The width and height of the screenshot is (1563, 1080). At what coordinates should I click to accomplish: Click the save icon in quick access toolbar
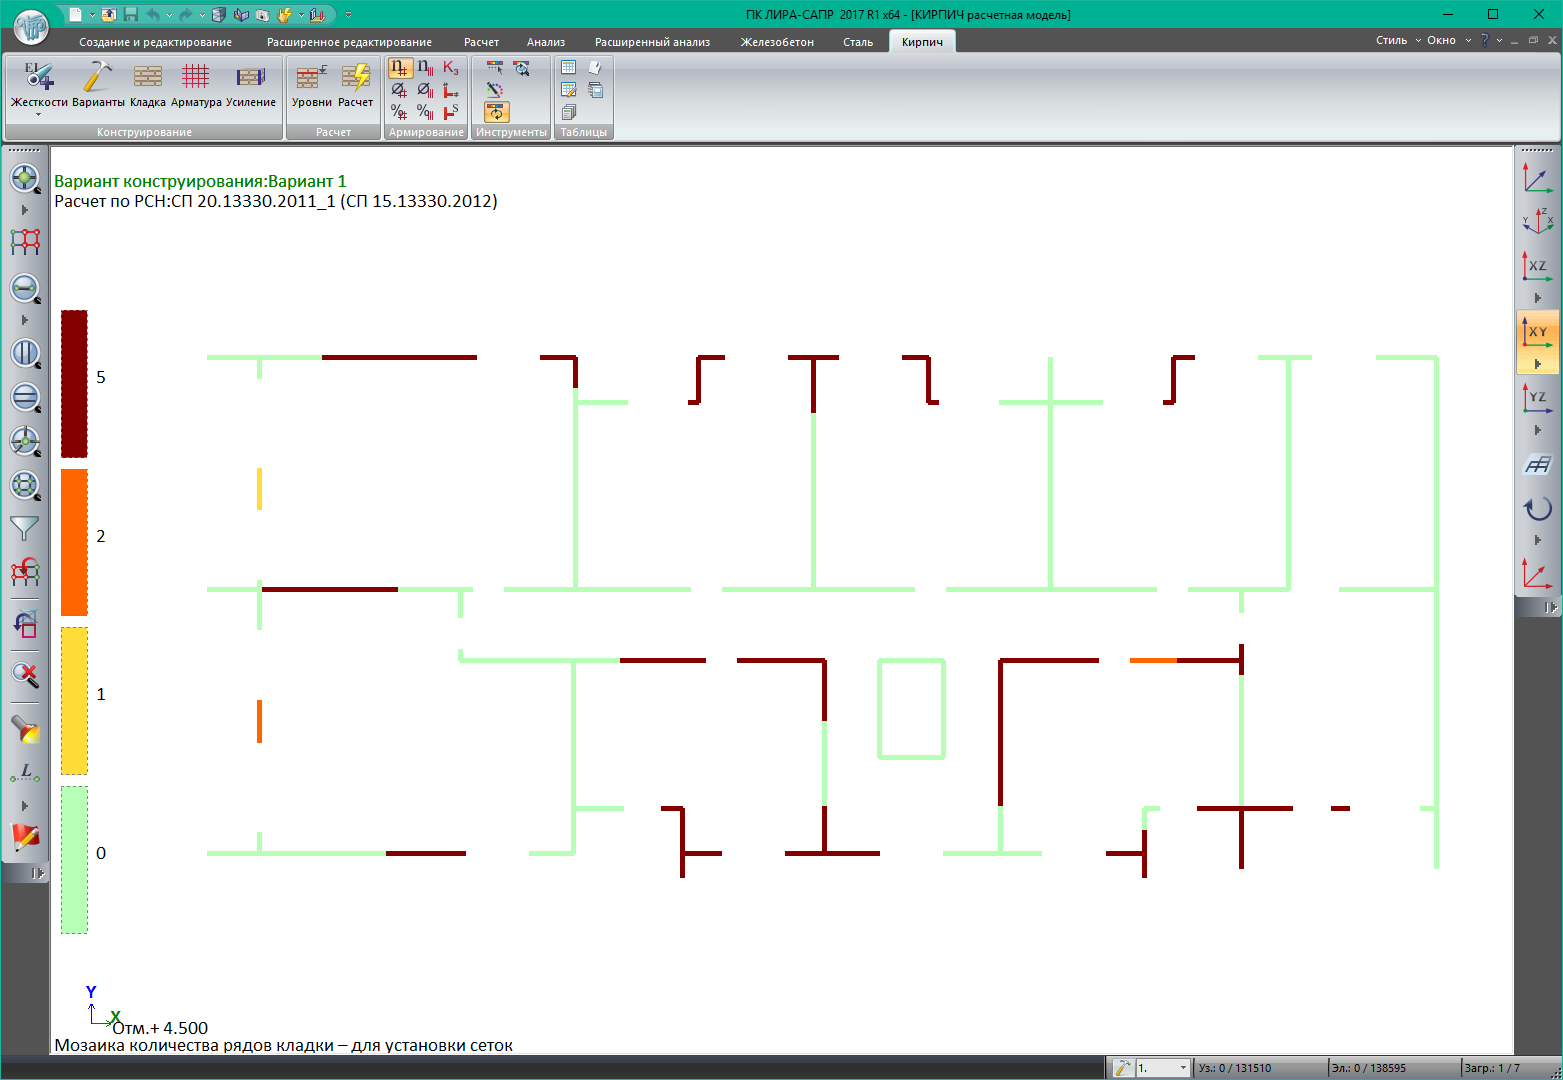click(x=131, y=15)
